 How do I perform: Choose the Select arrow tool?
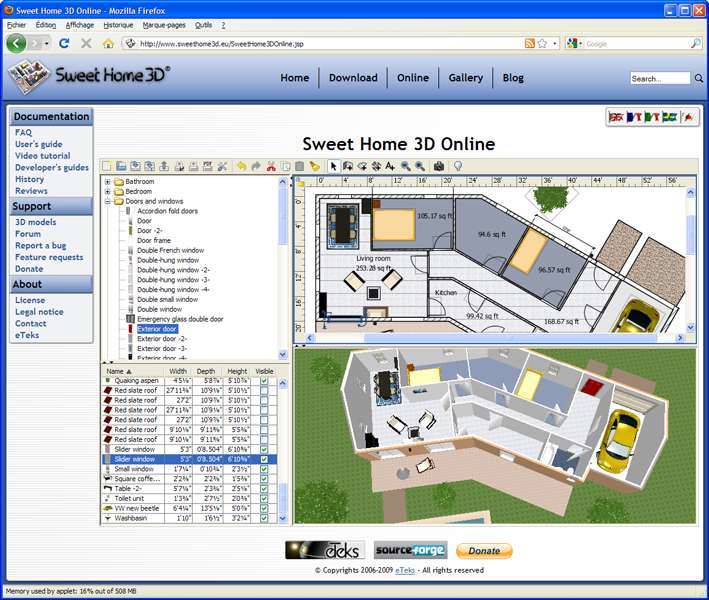point(334,166)
